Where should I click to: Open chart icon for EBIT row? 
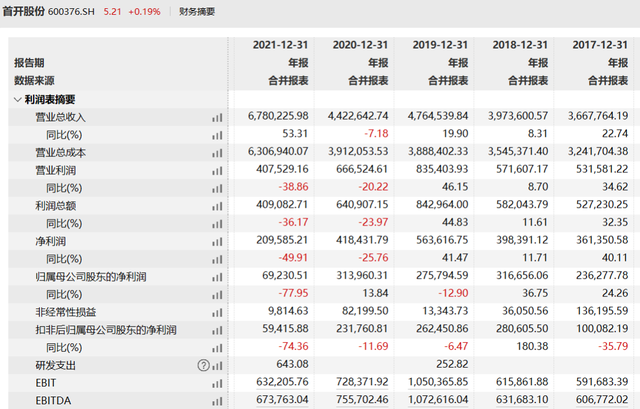(217, 383)
